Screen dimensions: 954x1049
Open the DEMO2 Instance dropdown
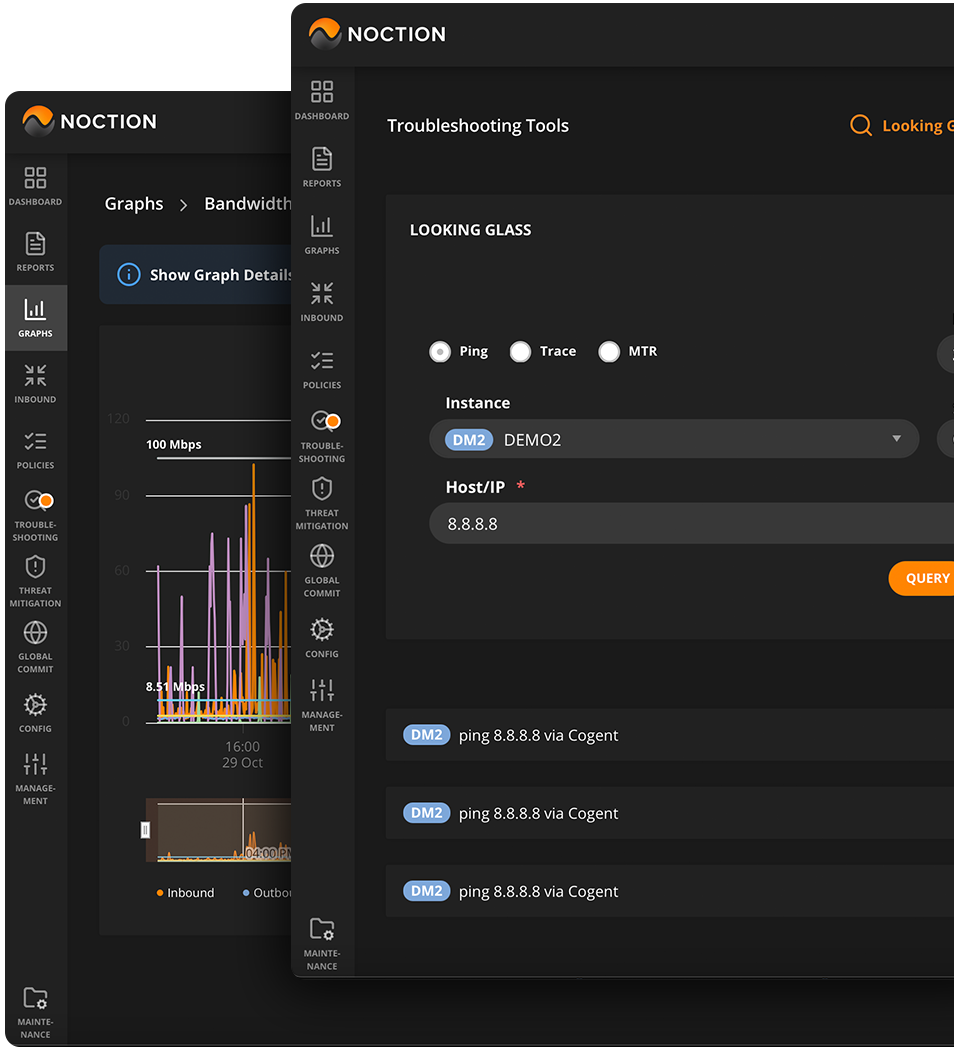tap(672, 439)
